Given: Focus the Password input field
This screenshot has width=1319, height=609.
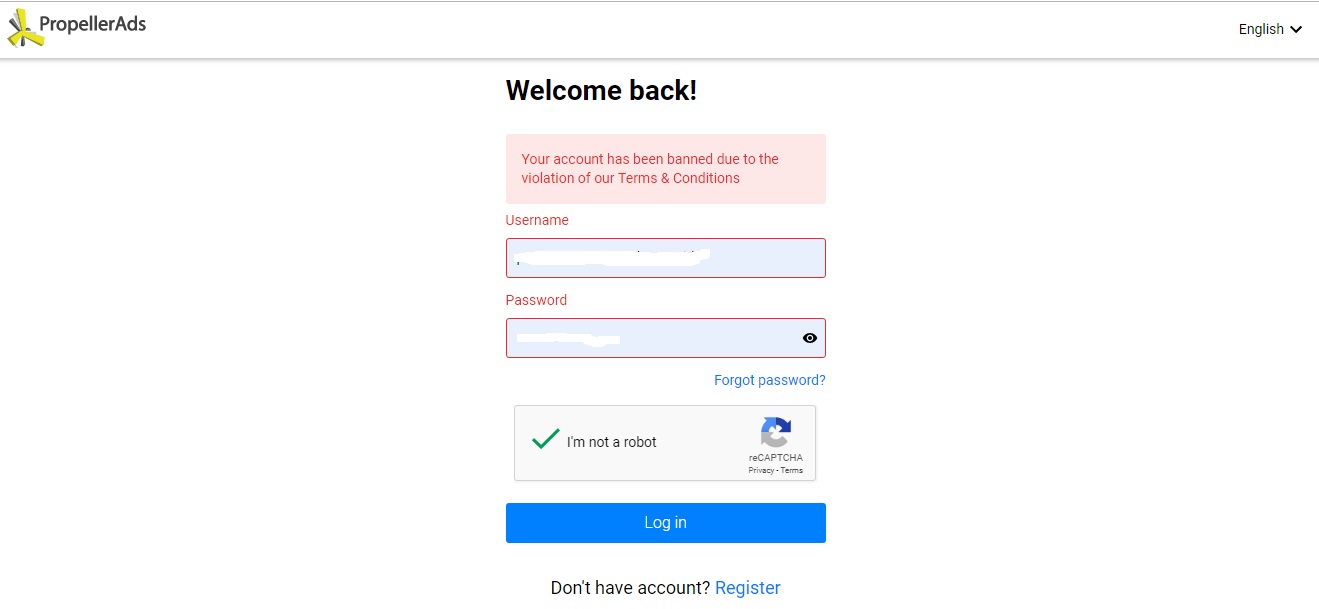Looking at the screenshot, I should tap(650, 338).
